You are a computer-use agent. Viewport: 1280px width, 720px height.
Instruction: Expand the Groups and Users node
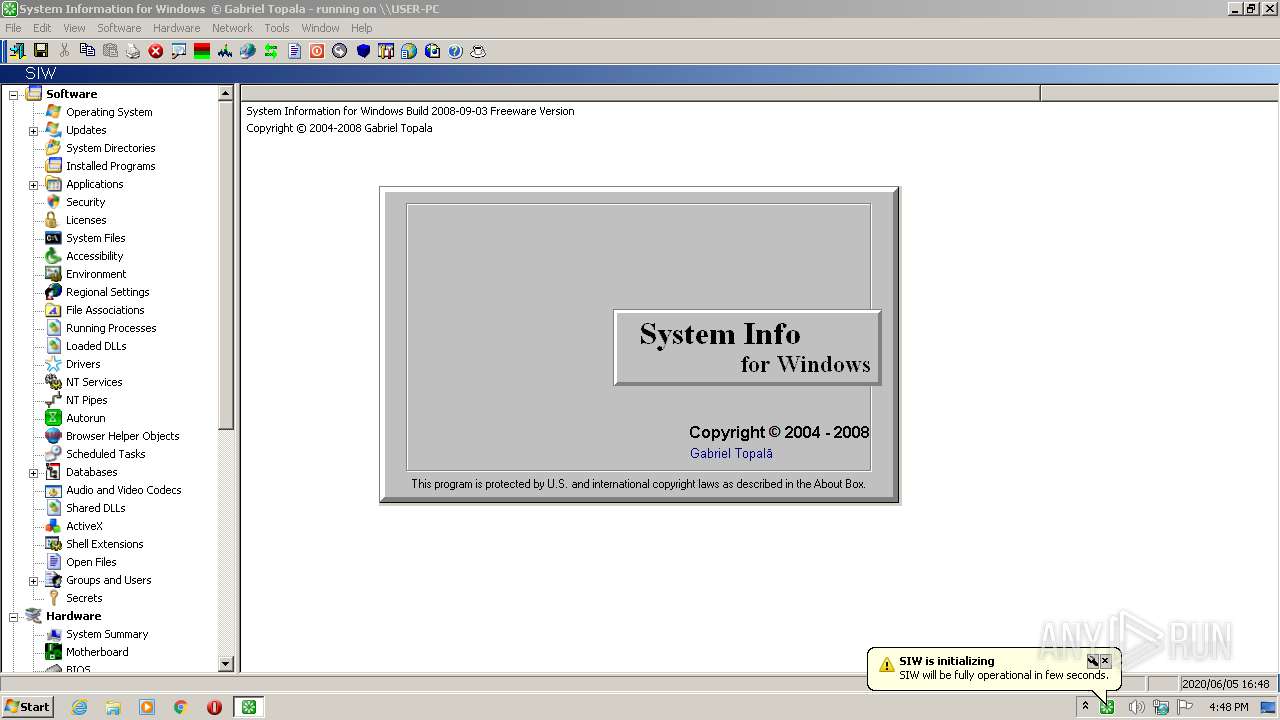(x=33, y=580)
